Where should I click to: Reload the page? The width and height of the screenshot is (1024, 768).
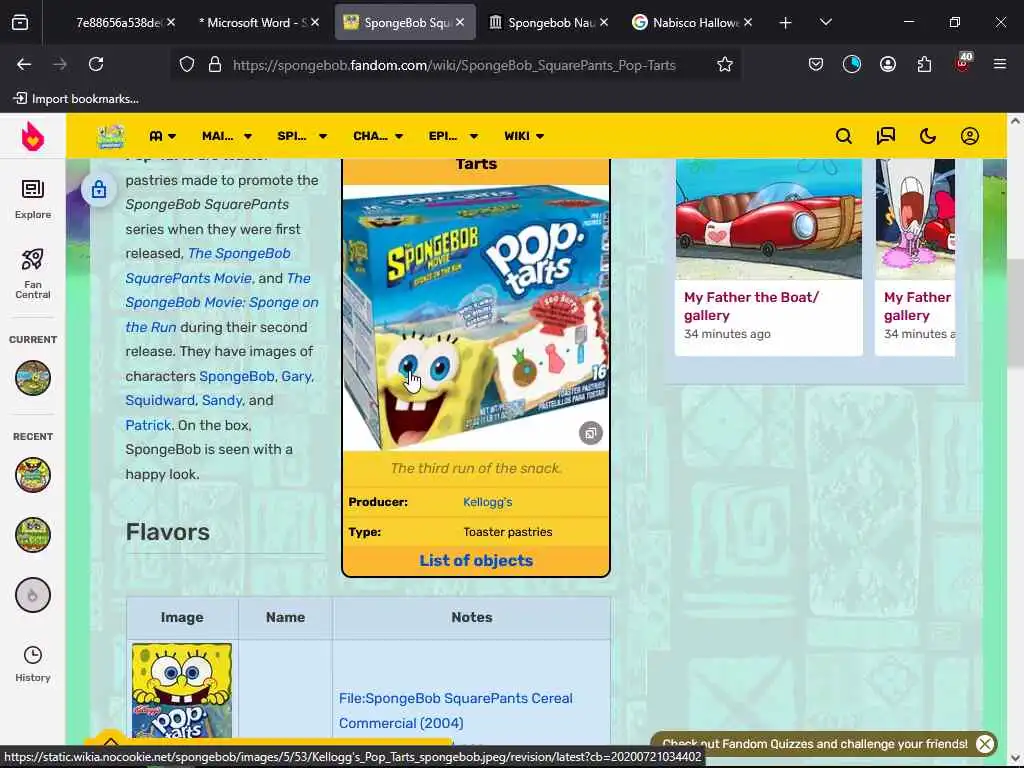point(96,64)
